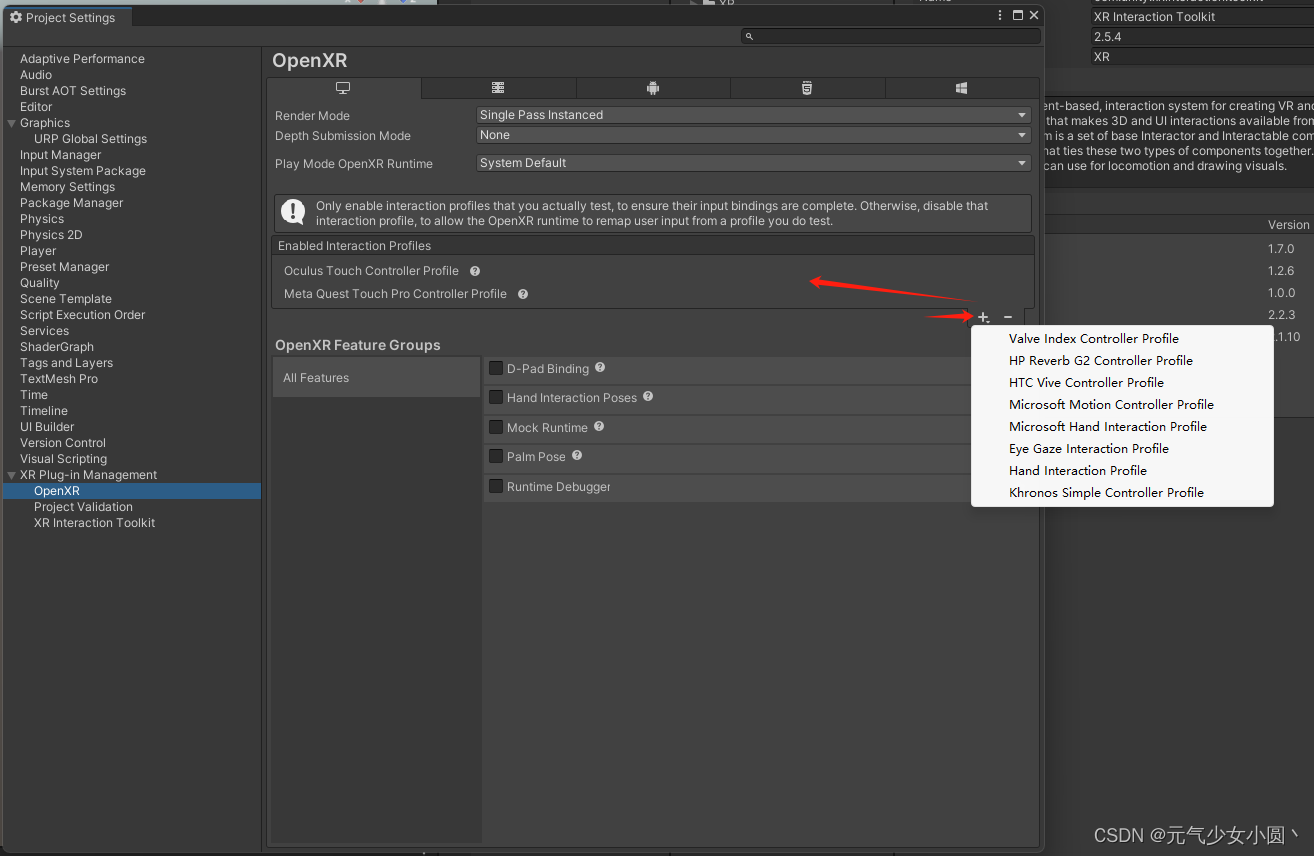Choose HP Reverb G2 Controller Profile

pyautogui.click(x=1101, y=361)
